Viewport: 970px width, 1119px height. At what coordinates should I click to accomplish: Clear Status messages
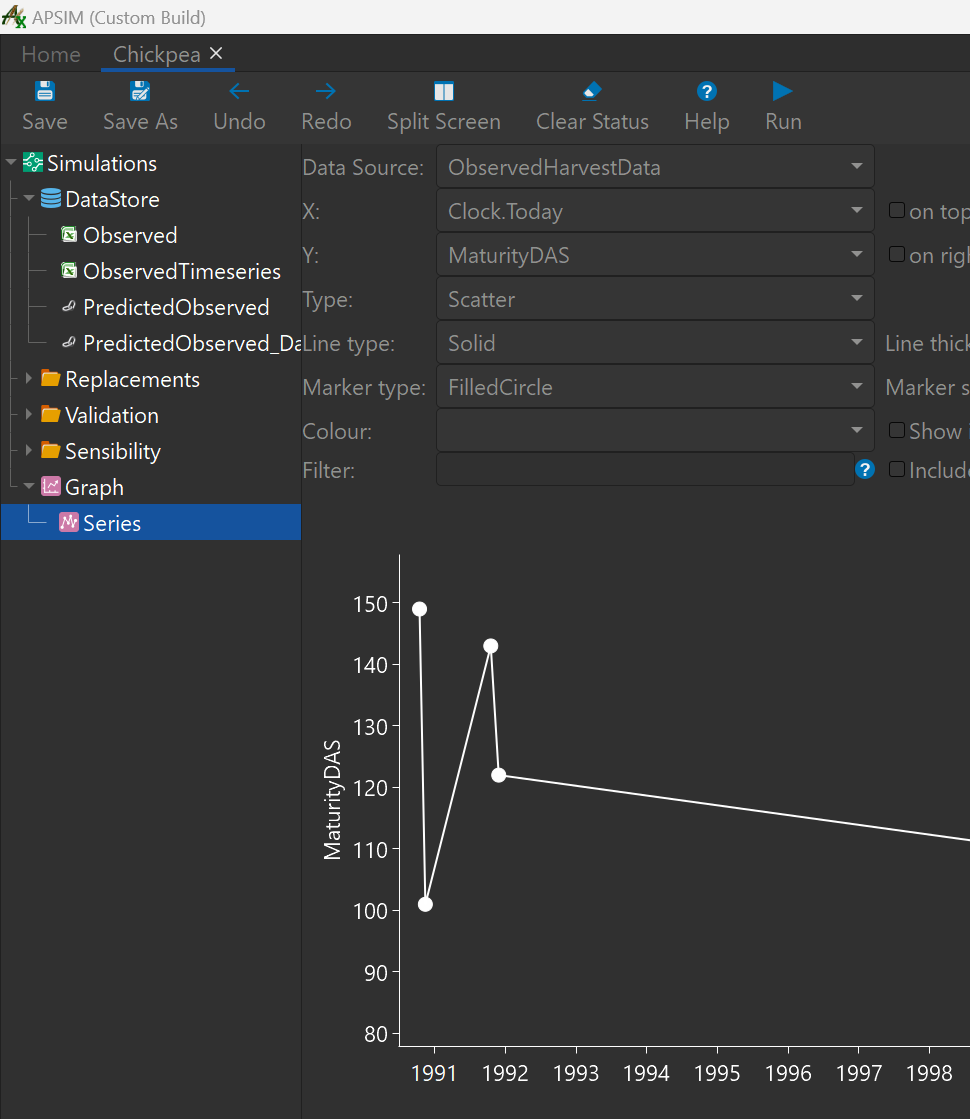click(592, 105)
